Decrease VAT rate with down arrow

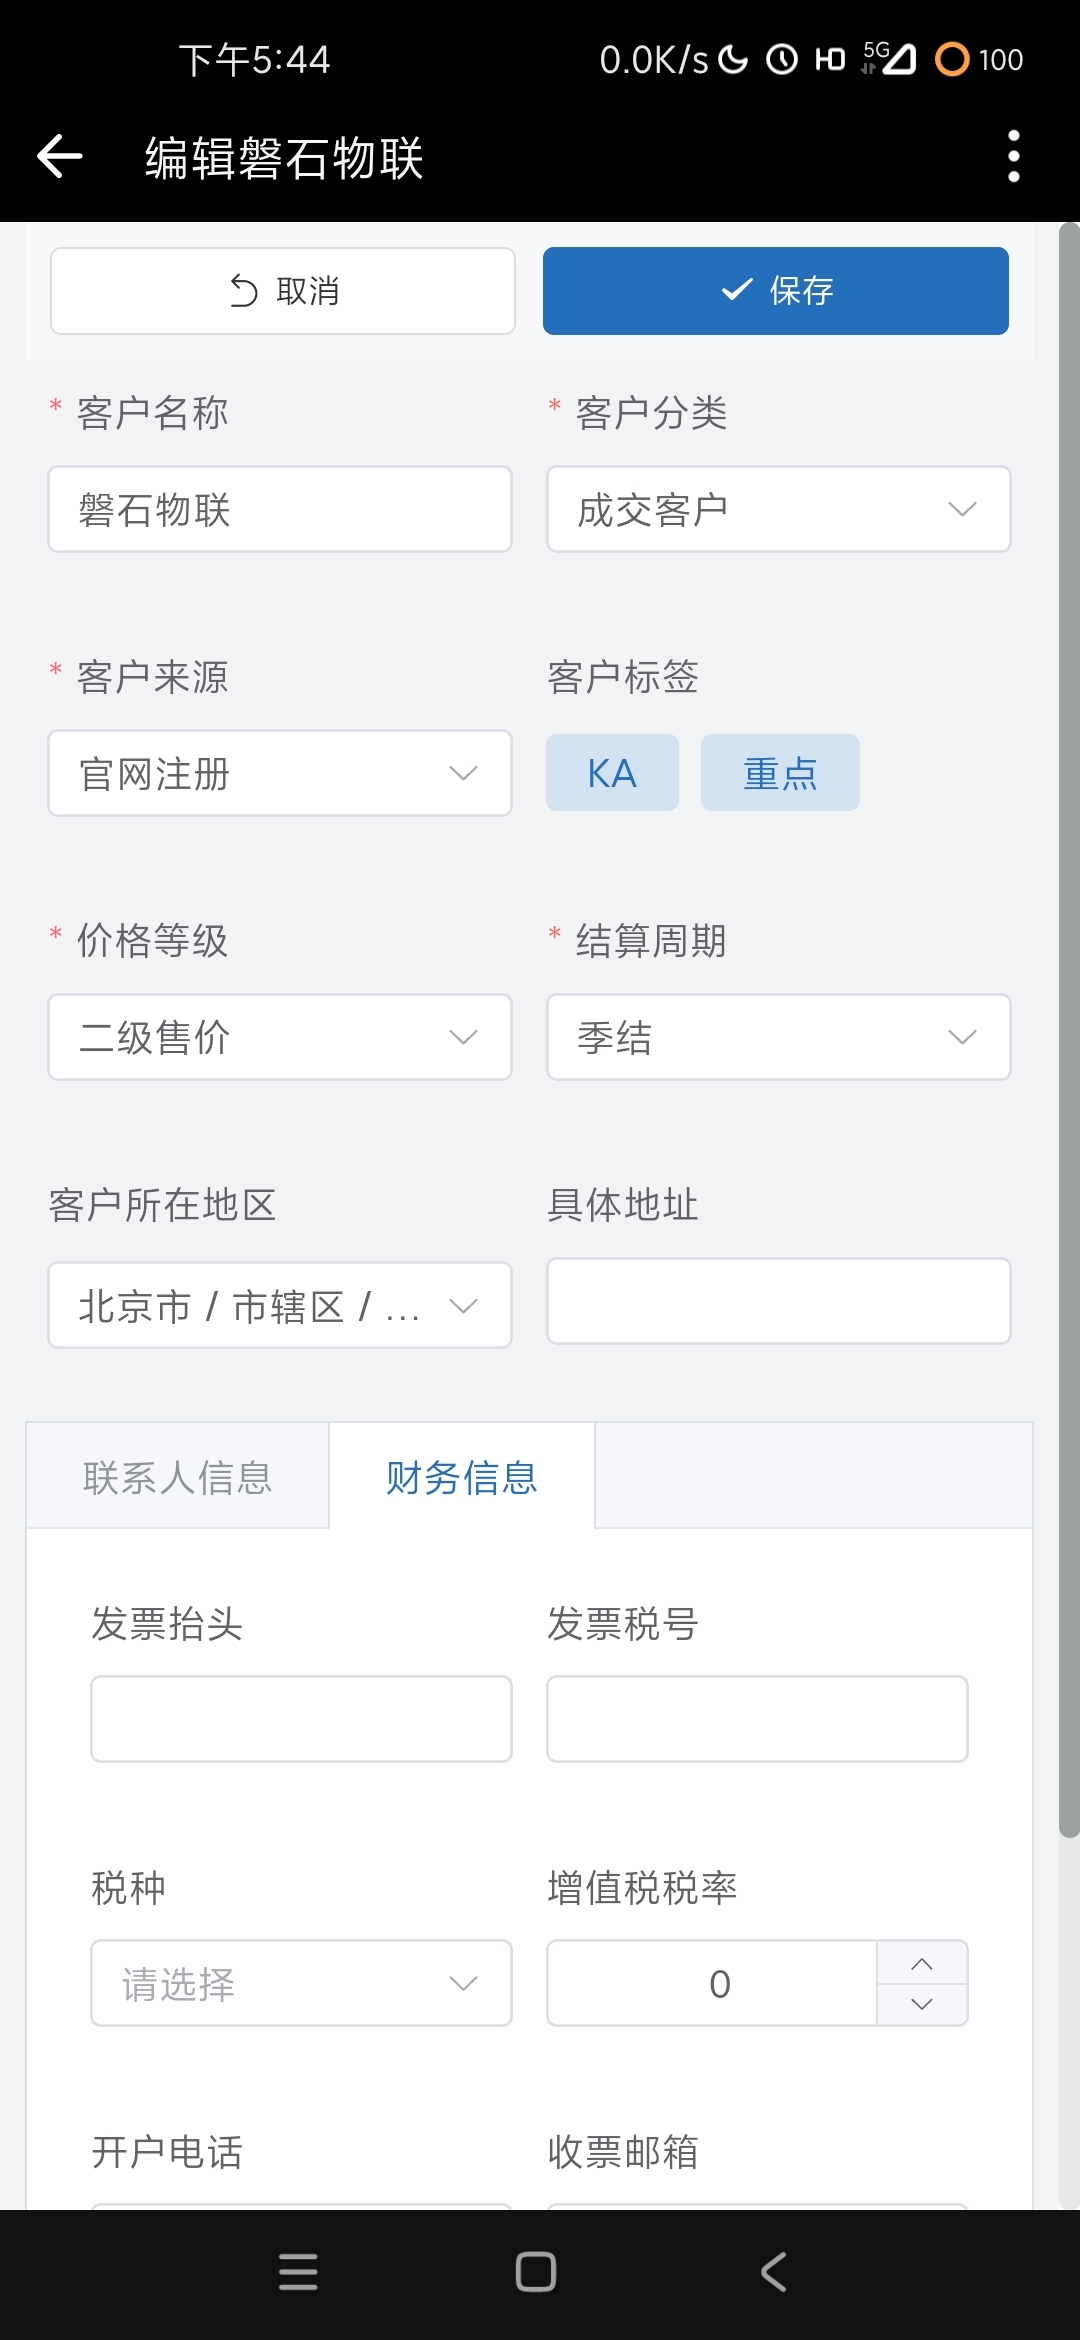coord(922,2004)
